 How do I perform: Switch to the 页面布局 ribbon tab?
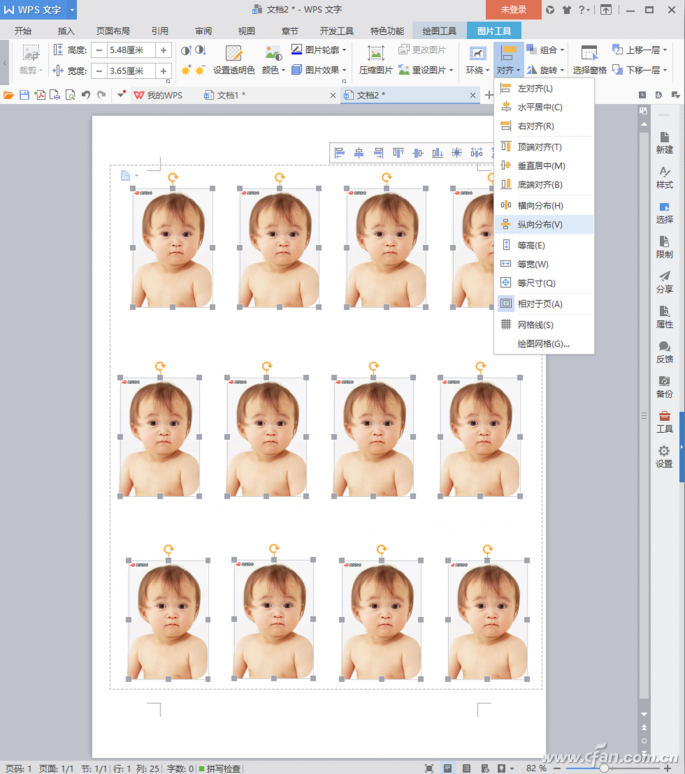tap(112, 31)
